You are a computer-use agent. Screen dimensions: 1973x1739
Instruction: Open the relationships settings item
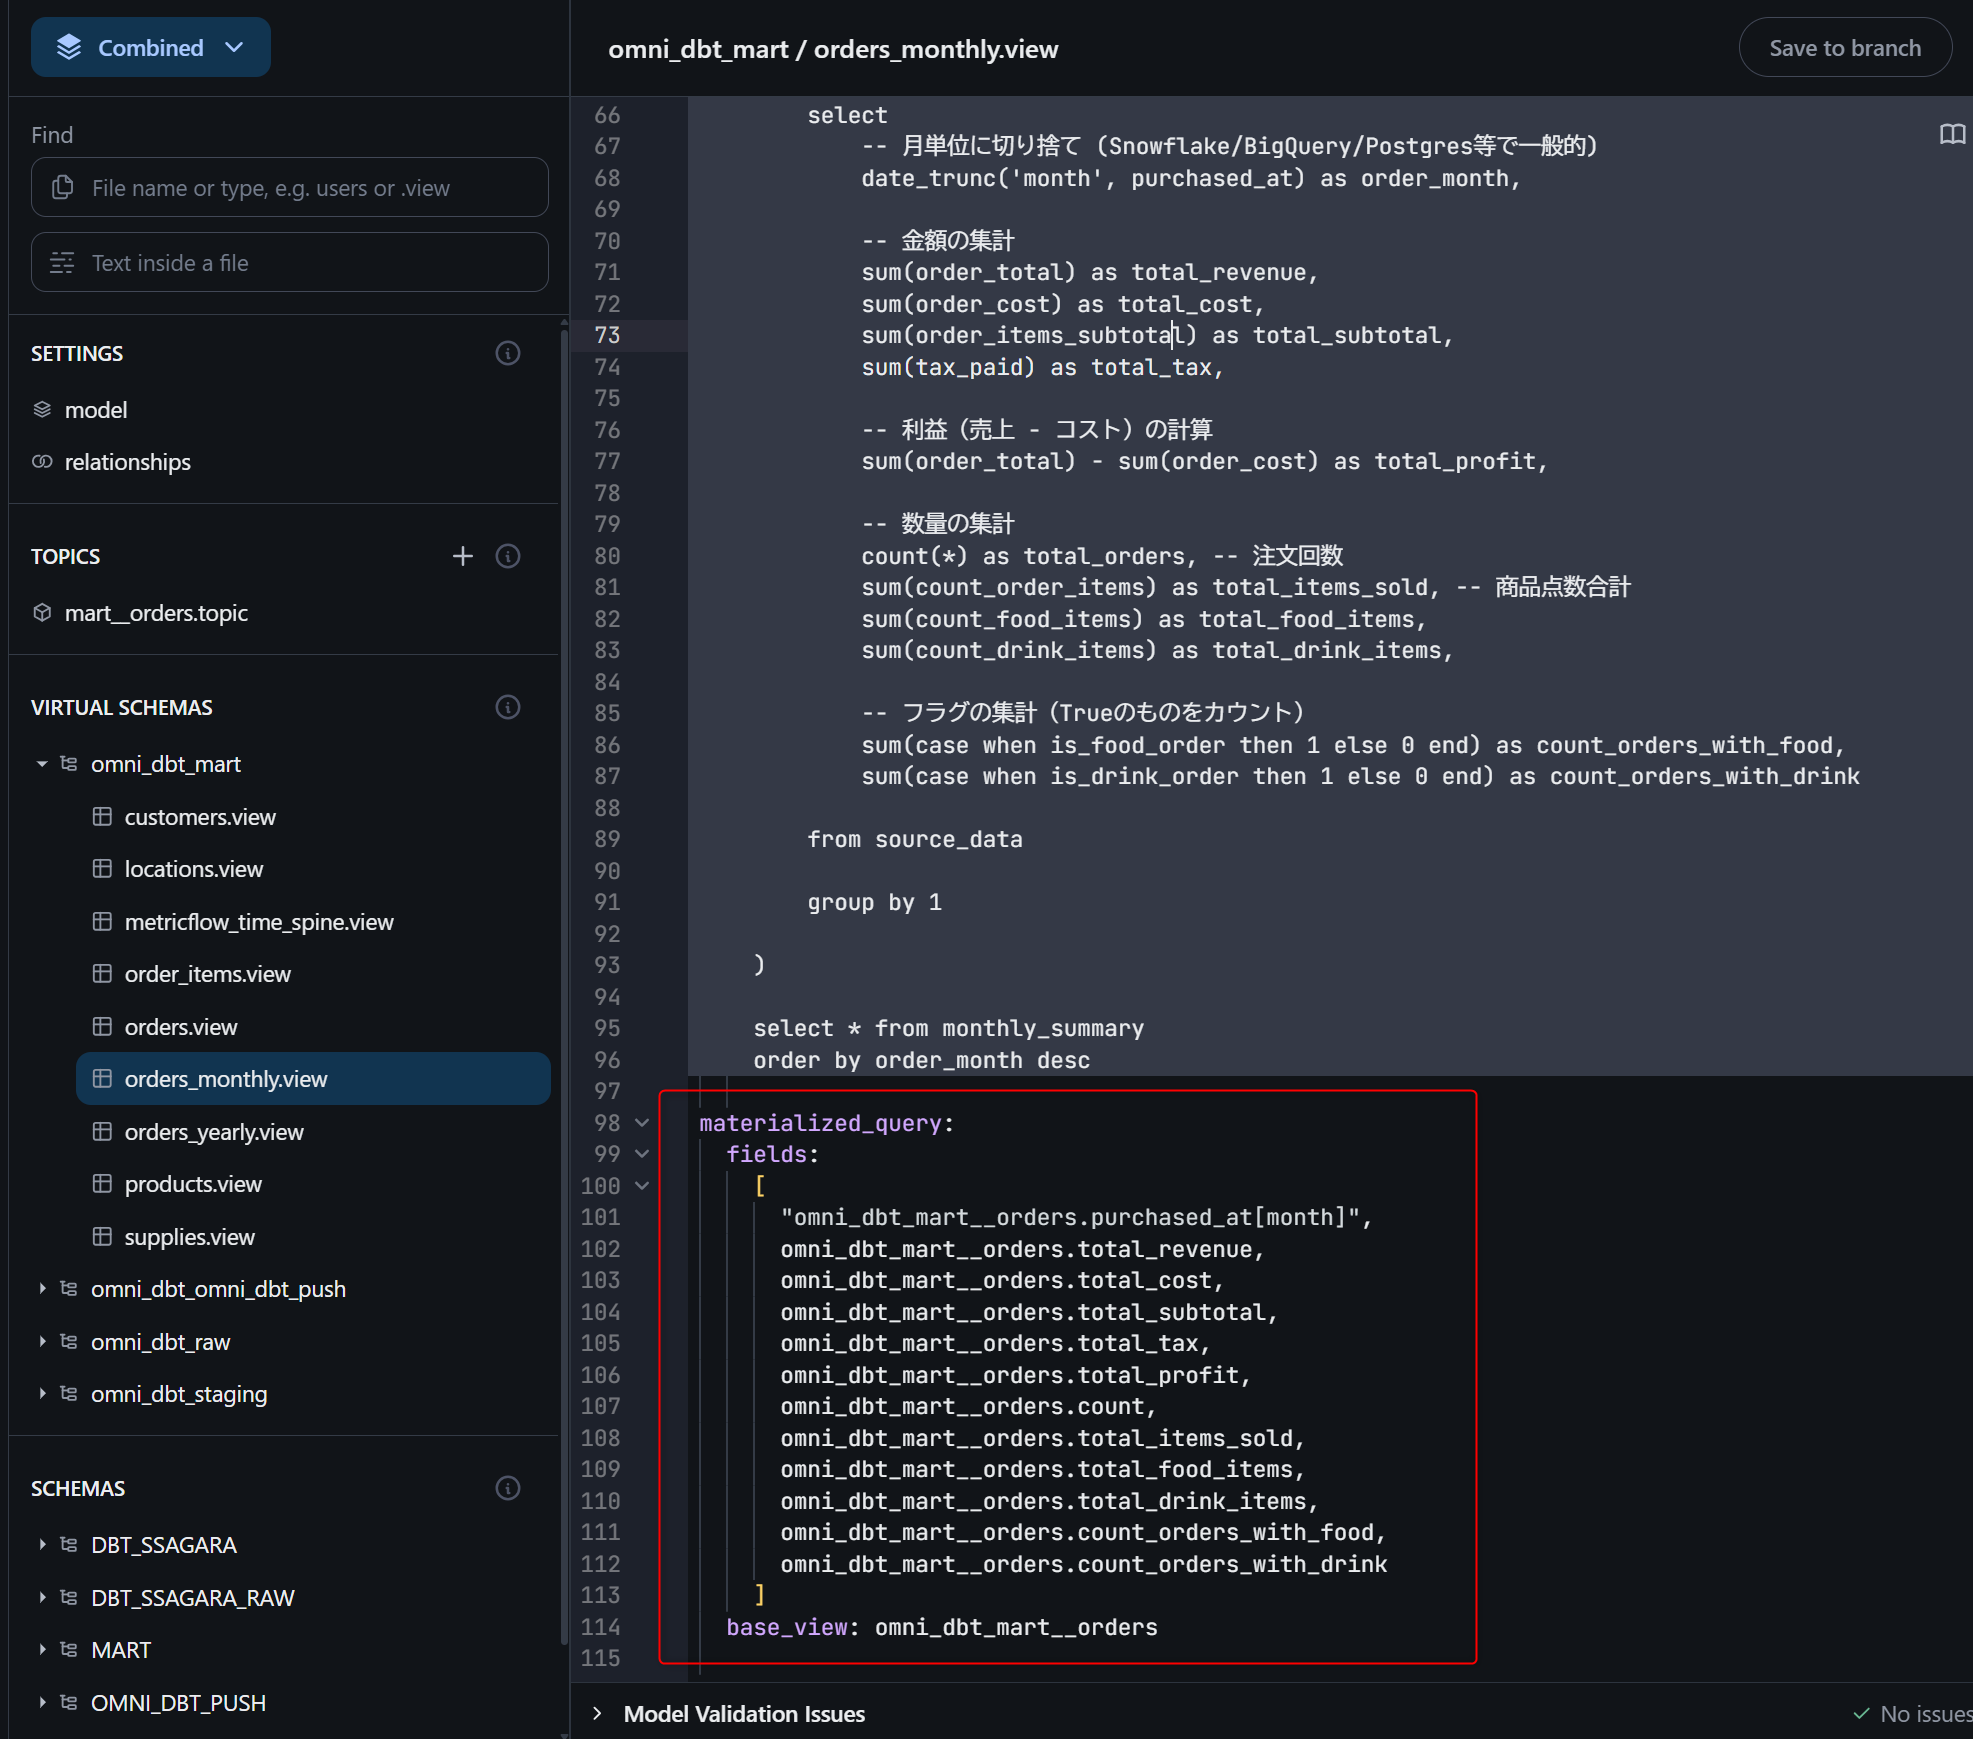[x=127, y=462]
